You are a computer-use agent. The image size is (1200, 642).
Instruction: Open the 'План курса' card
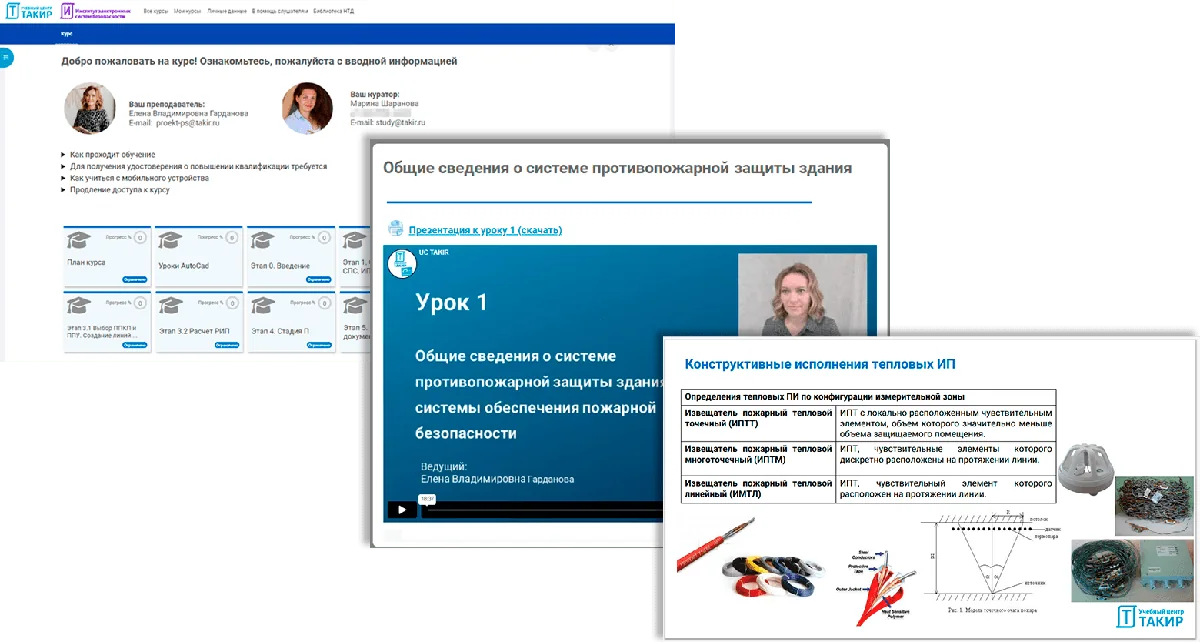click(106, 256)
